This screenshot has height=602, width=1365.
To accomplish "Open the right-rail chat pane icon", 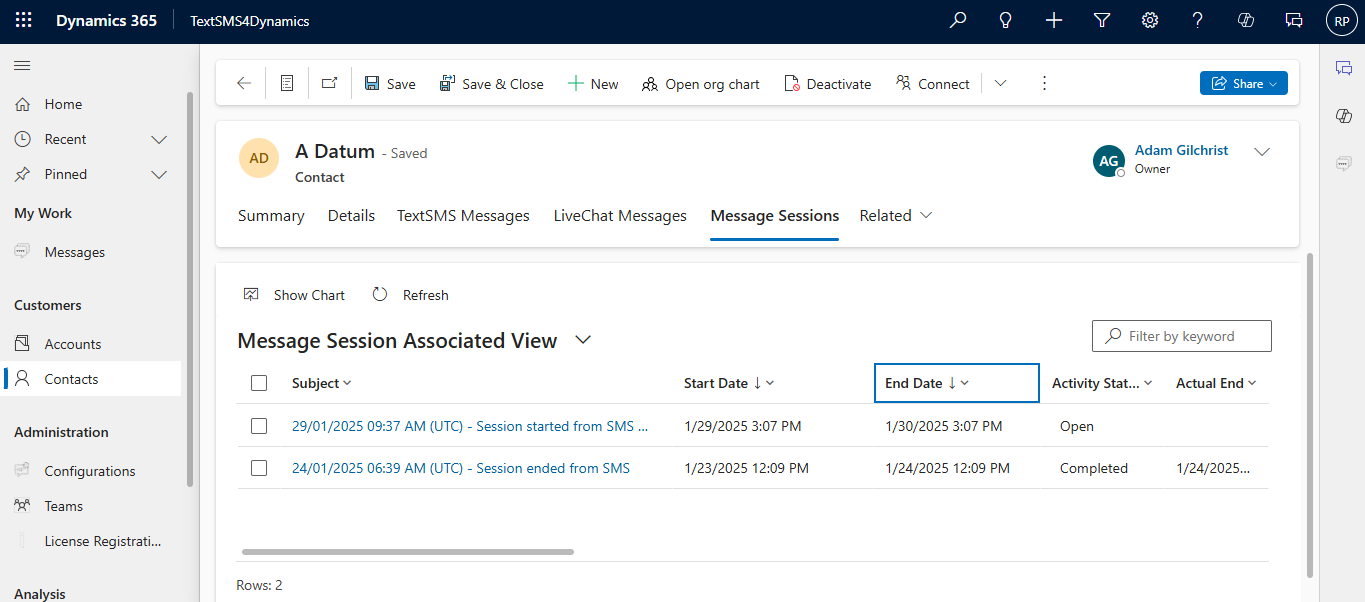I will pos(1343,67).
